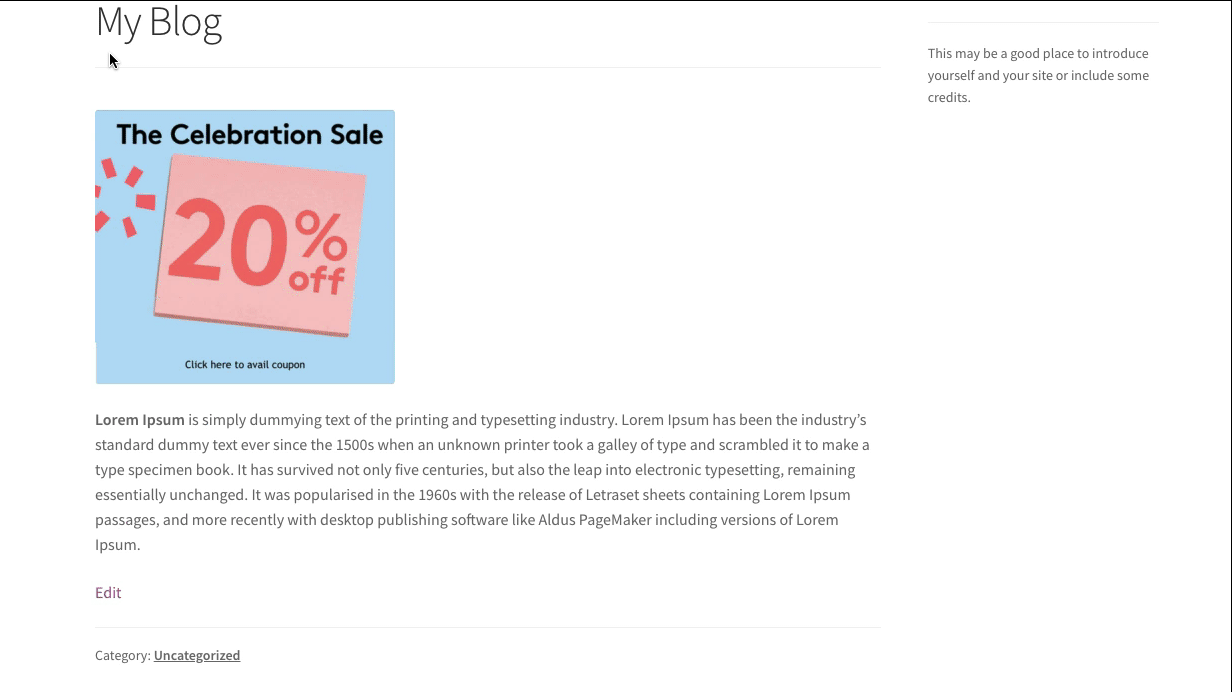Click the large '20' numeral in banner

pos(229,240)
